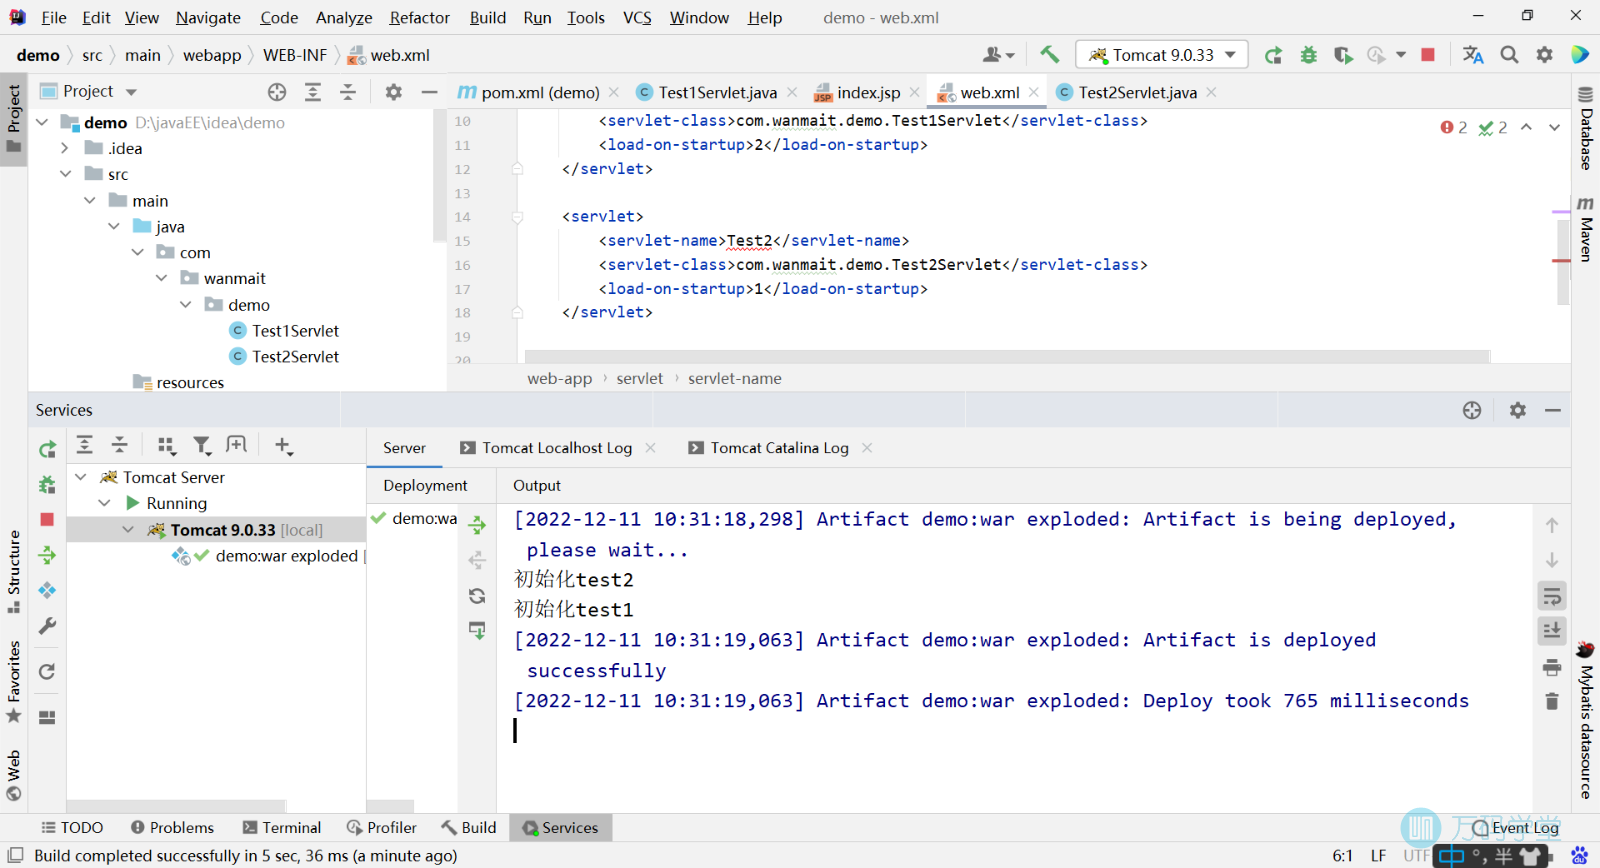Select Test2Servlet in the project tree
The height and width of the screenshot is (868, 1600).
(295, 356)
